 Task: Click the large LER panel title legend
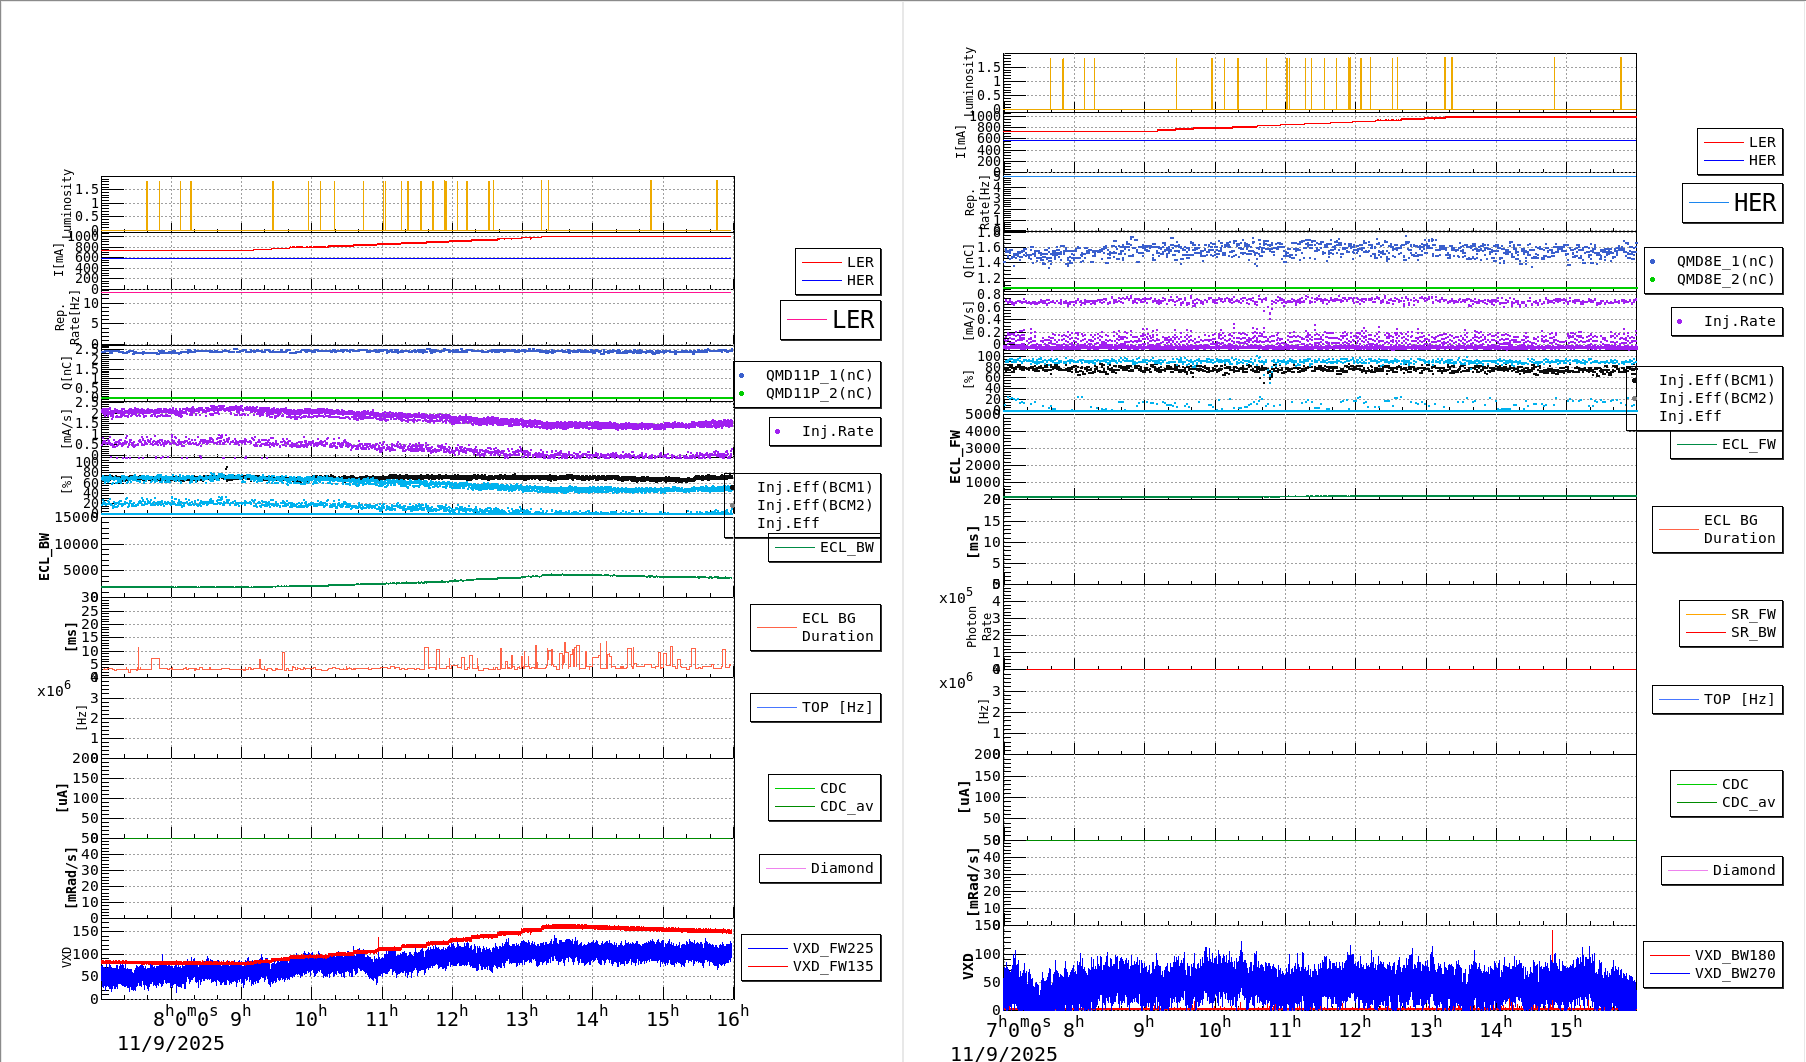point(831,320)
